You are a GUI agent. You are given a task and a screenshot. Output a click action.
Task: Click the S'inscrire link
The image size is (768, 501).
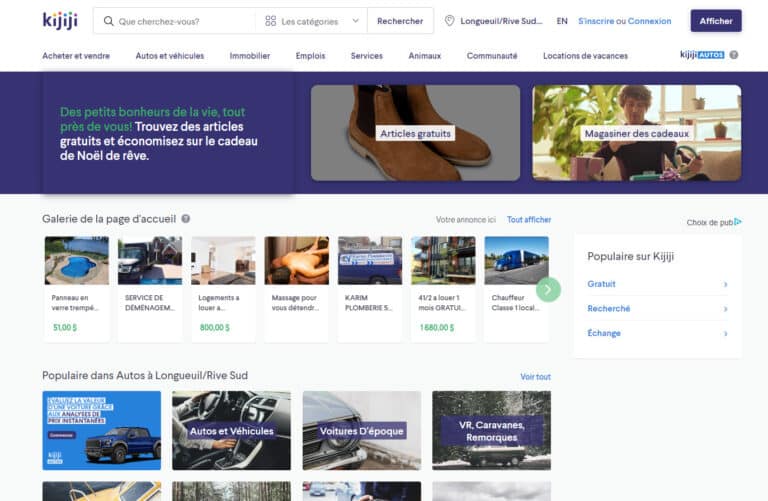(596, 21)
